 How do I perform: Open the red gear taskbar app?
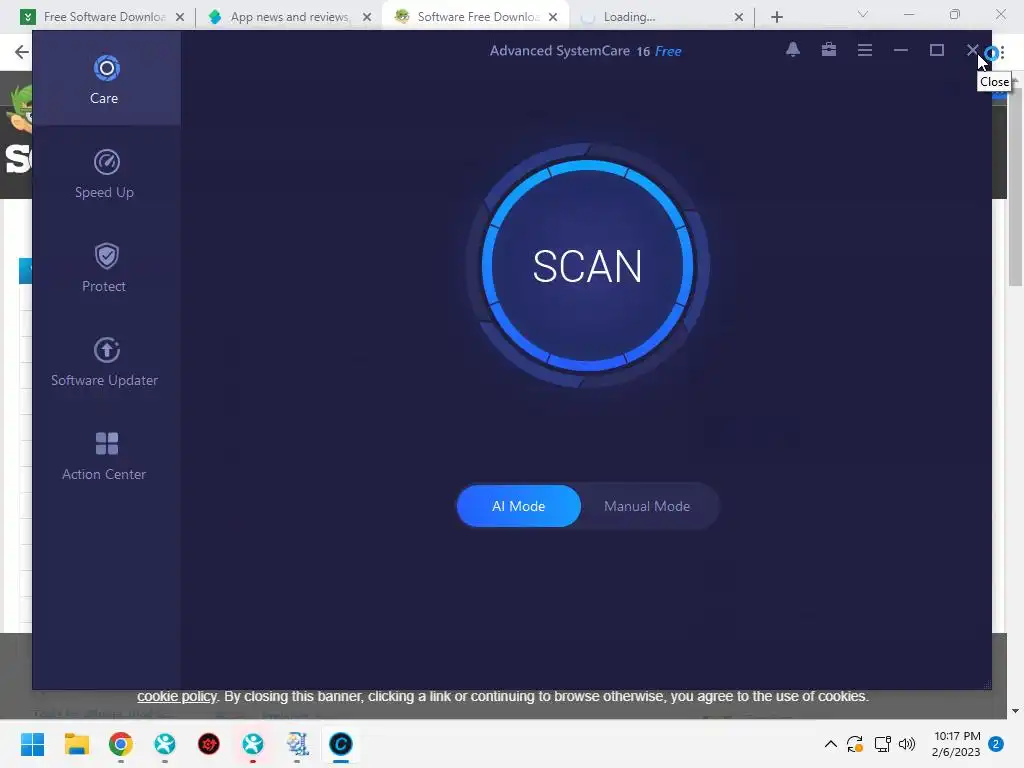click(209, 744)
